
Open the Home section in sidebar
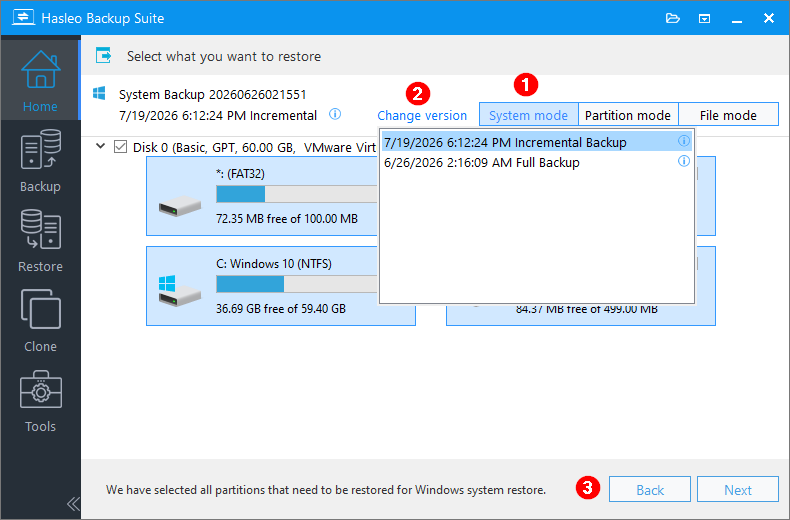40,81
